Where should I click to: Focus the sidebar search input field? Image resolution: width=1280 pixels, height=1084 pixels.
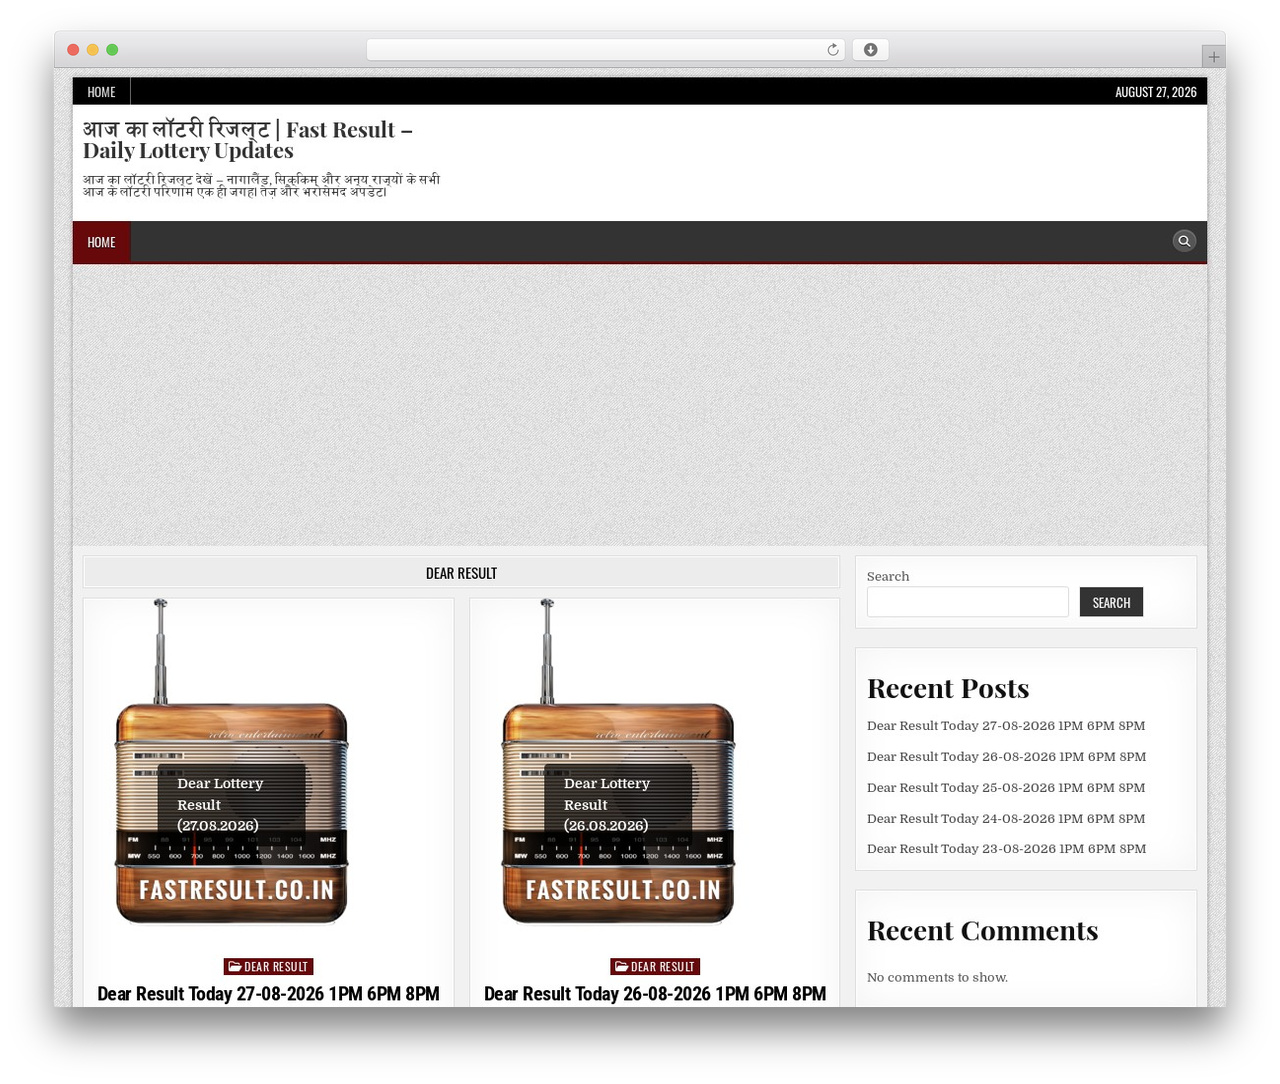967,602
